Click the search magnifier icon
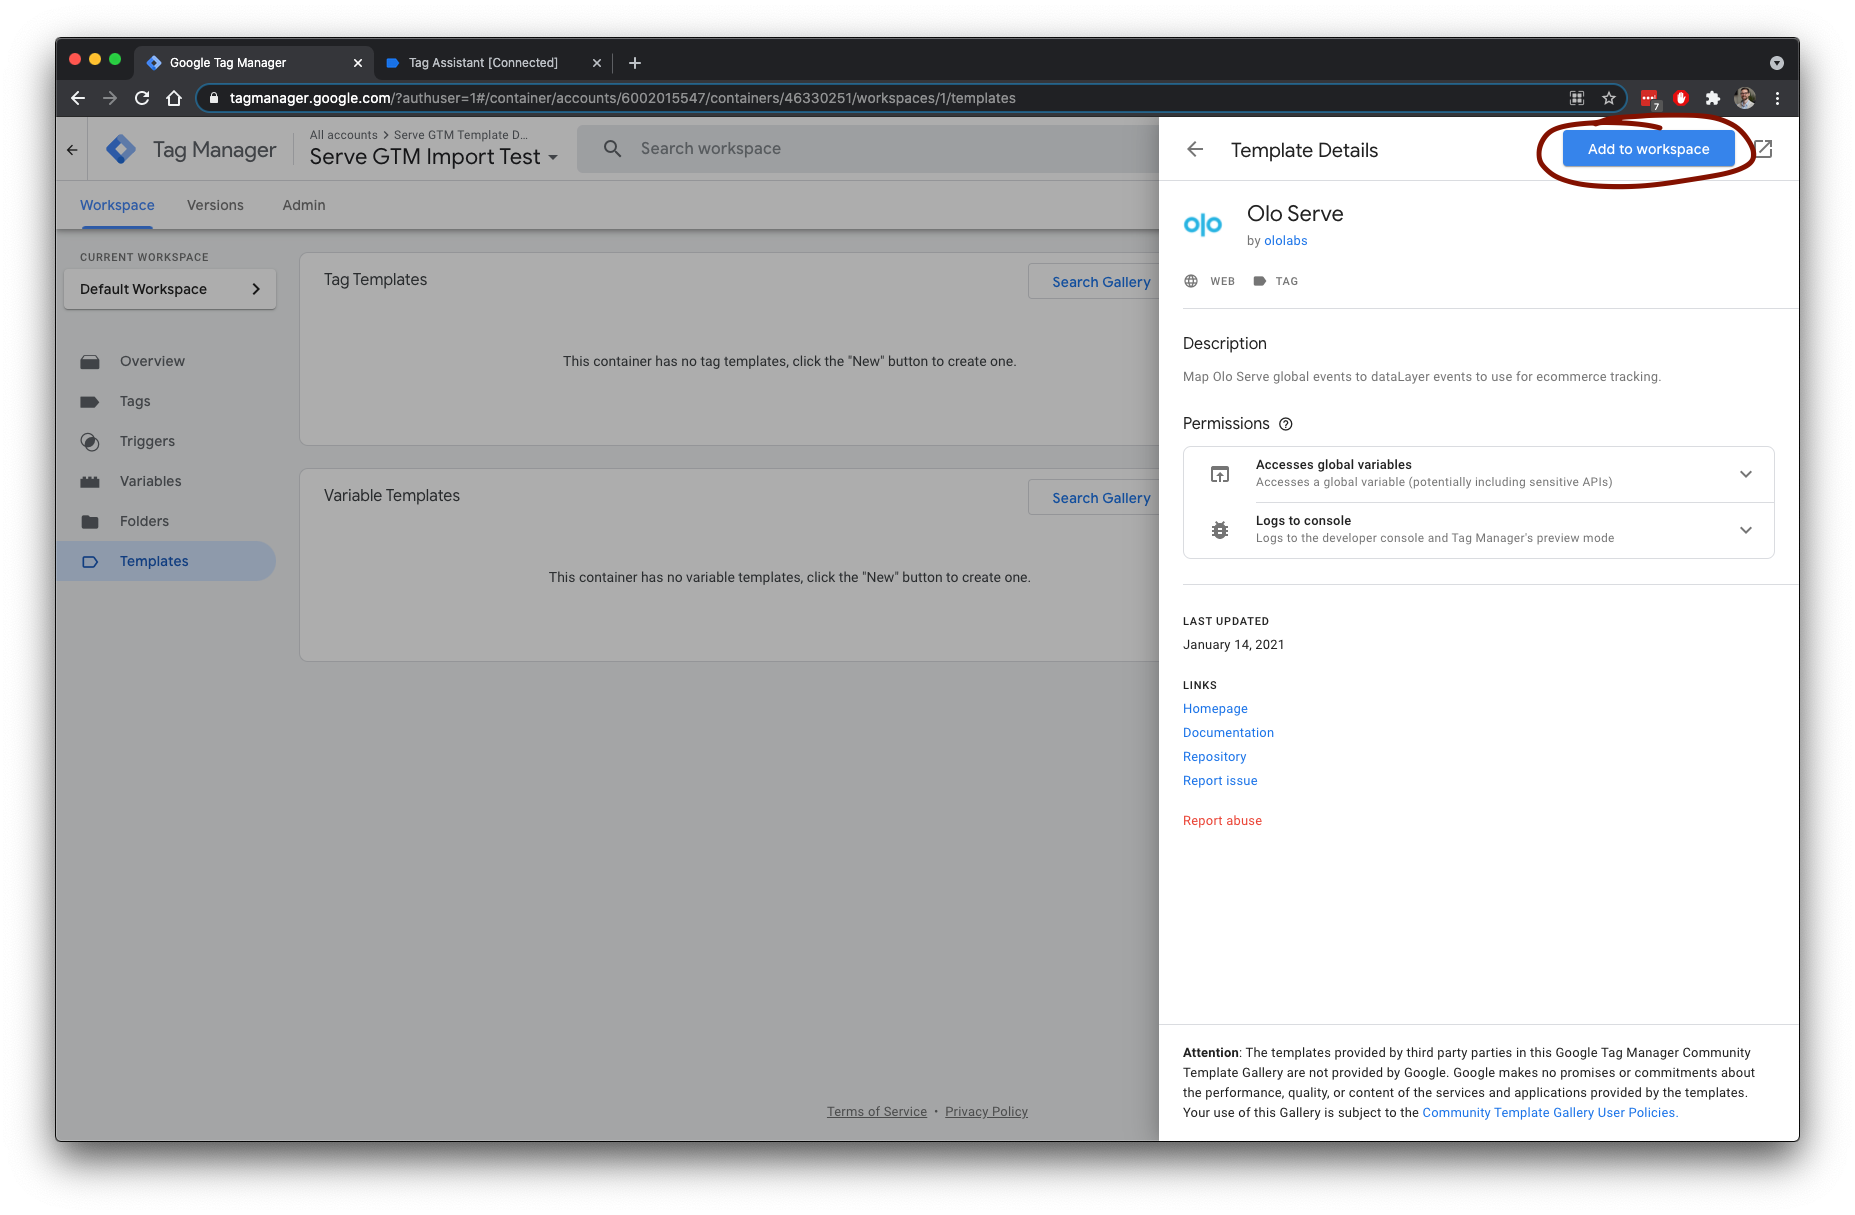 click(613, 149)
